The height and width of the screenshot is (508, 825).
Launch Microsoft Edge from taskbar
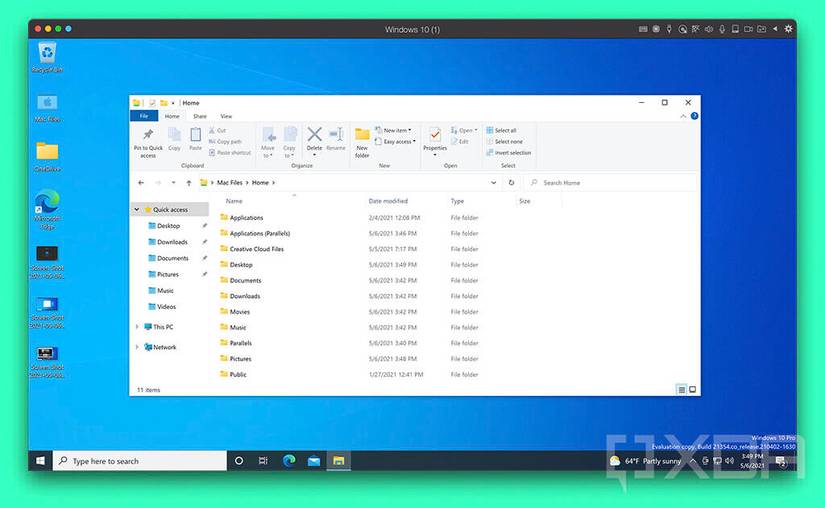tap(289, 461)
